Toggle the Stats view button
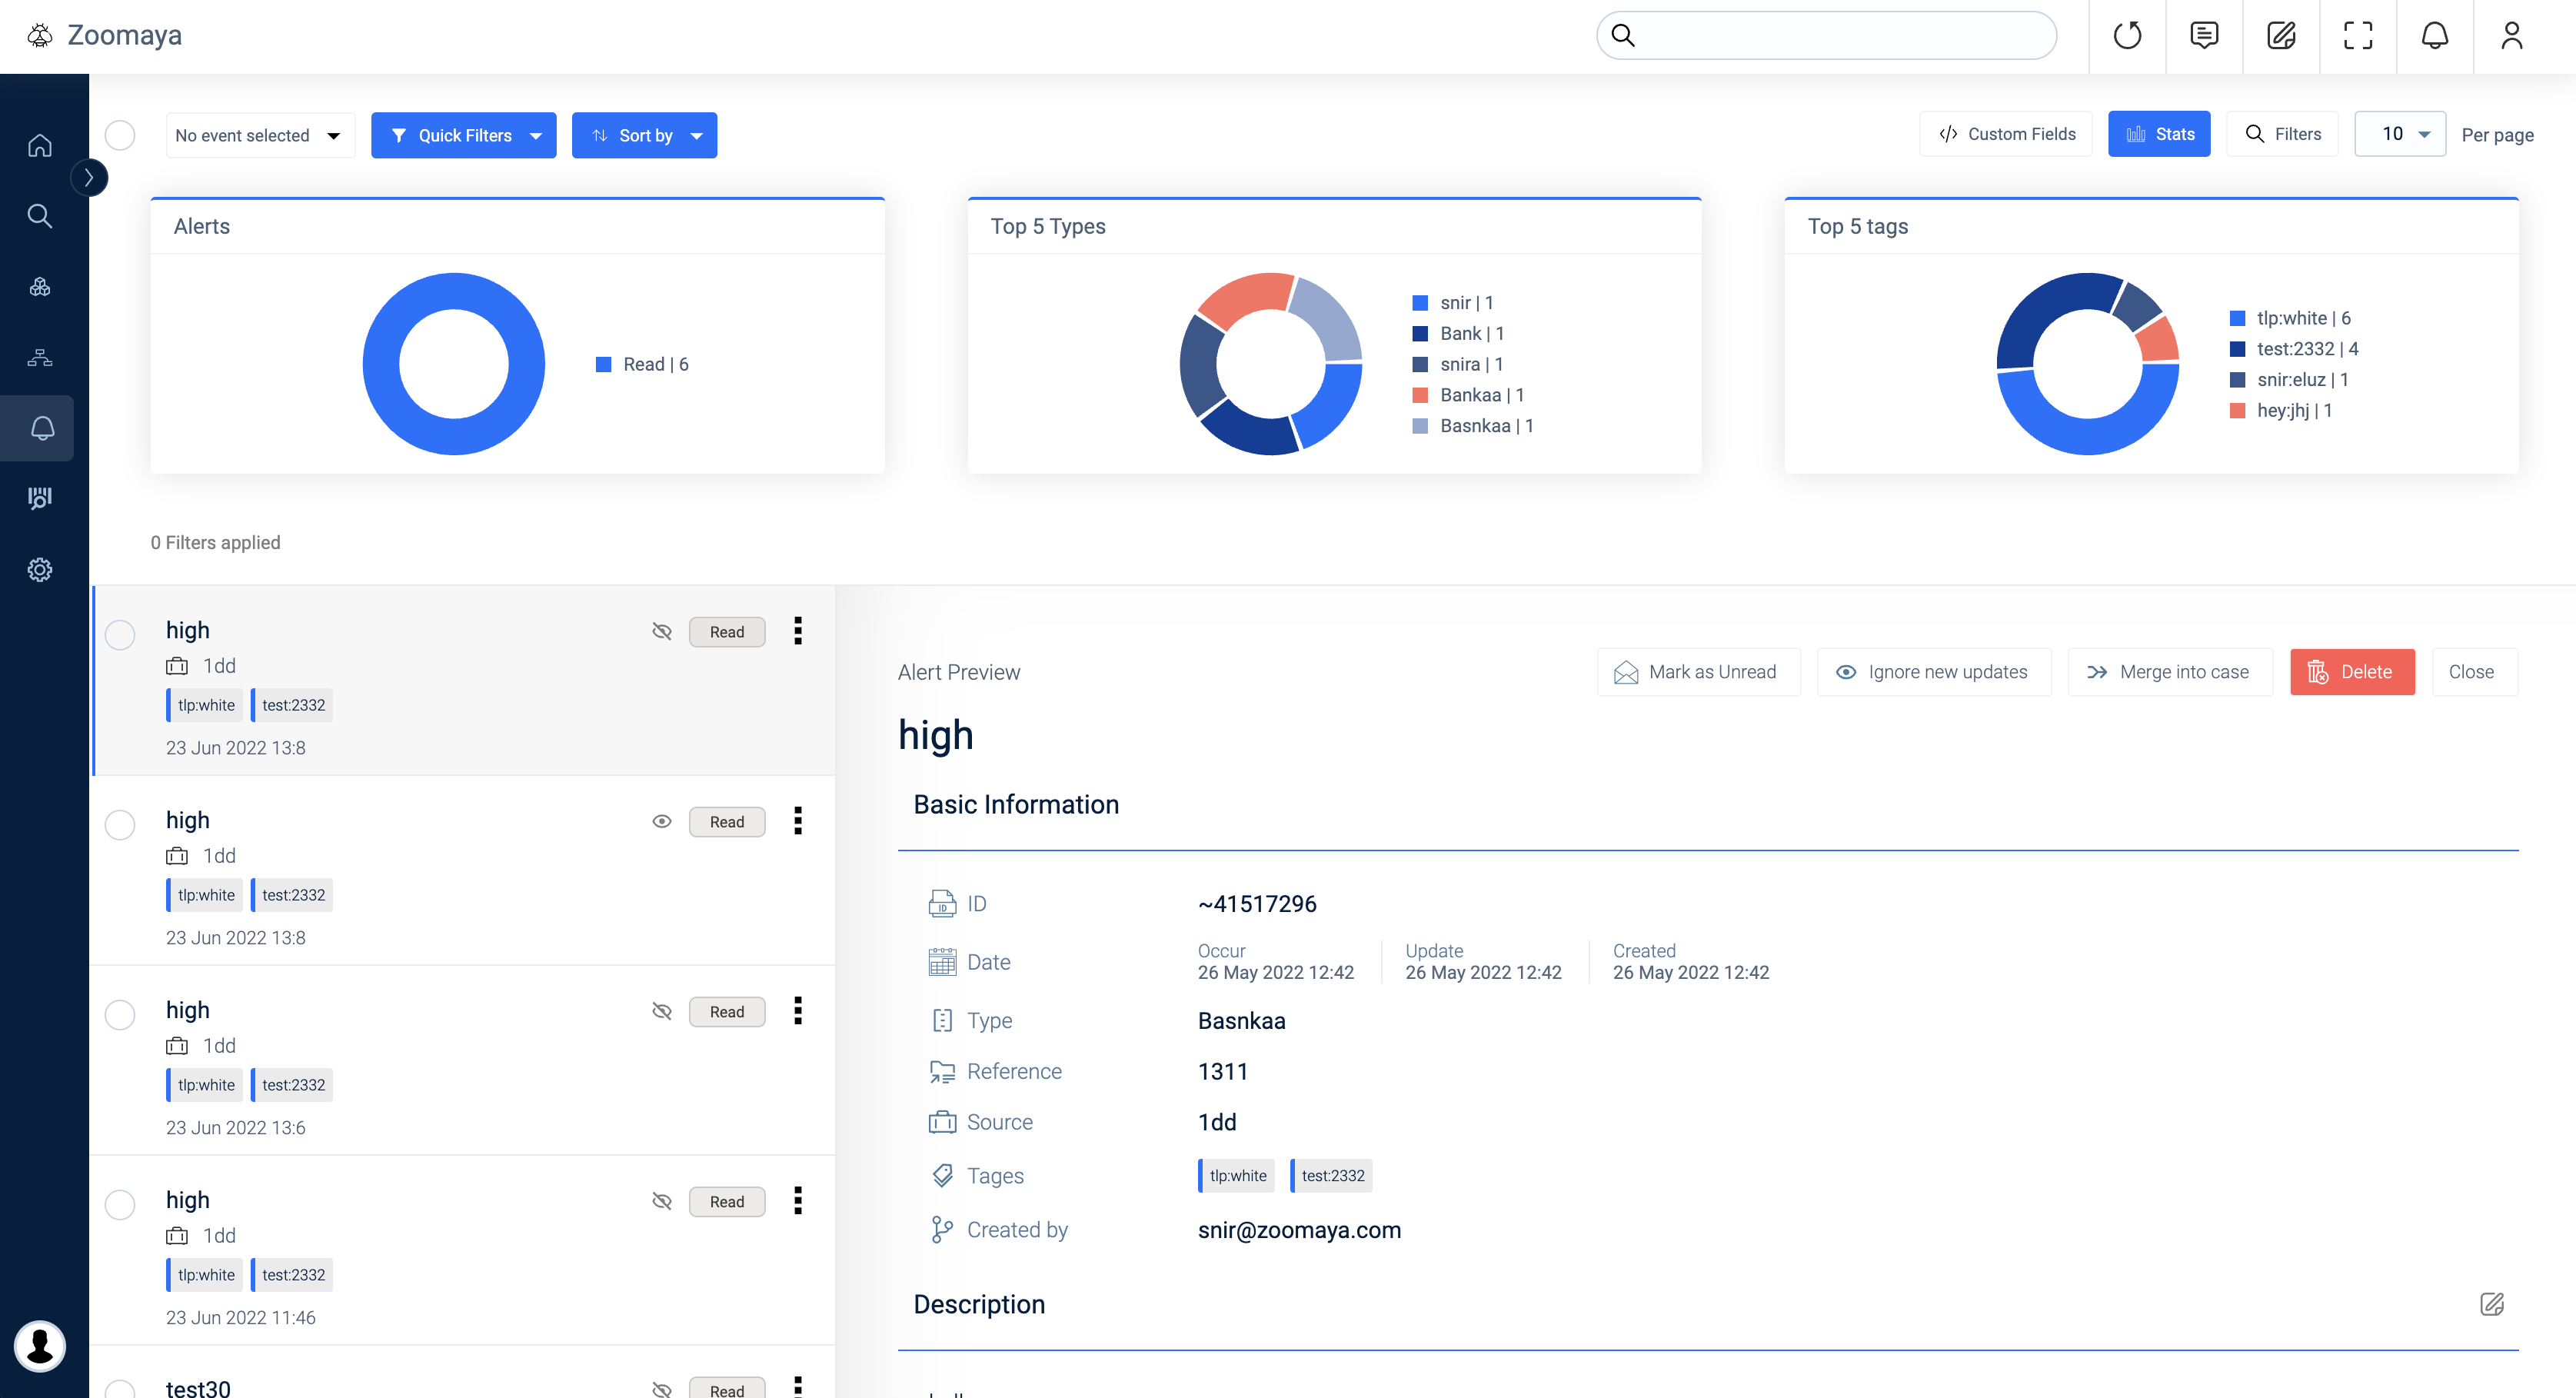The height and width of the screenshot is (1398, 2576). [2159, 134]
